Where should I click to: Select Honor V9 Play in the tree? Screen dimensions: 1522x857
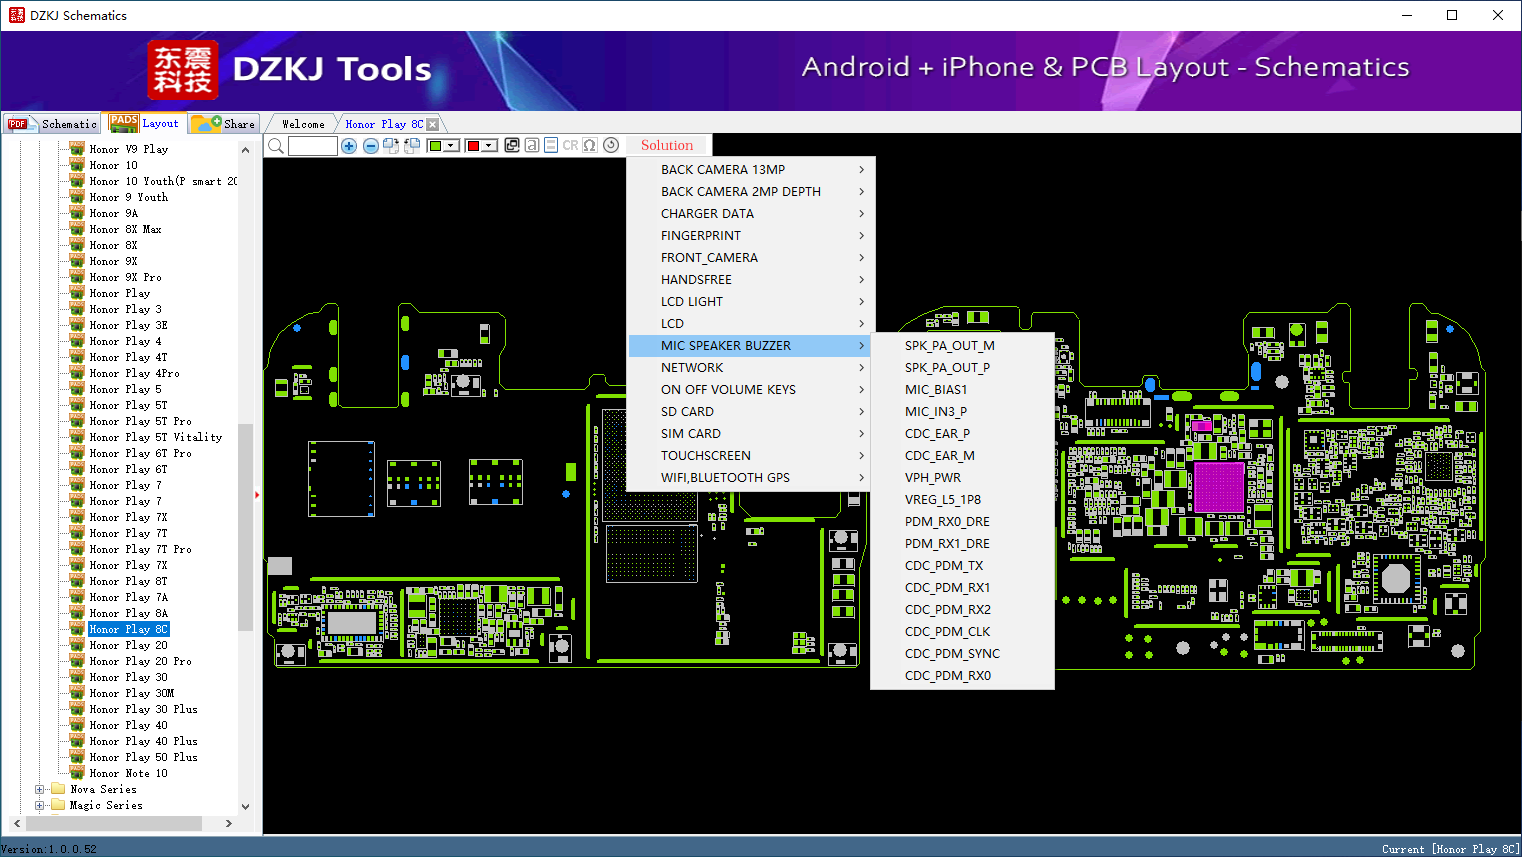[x=129, y=149]
